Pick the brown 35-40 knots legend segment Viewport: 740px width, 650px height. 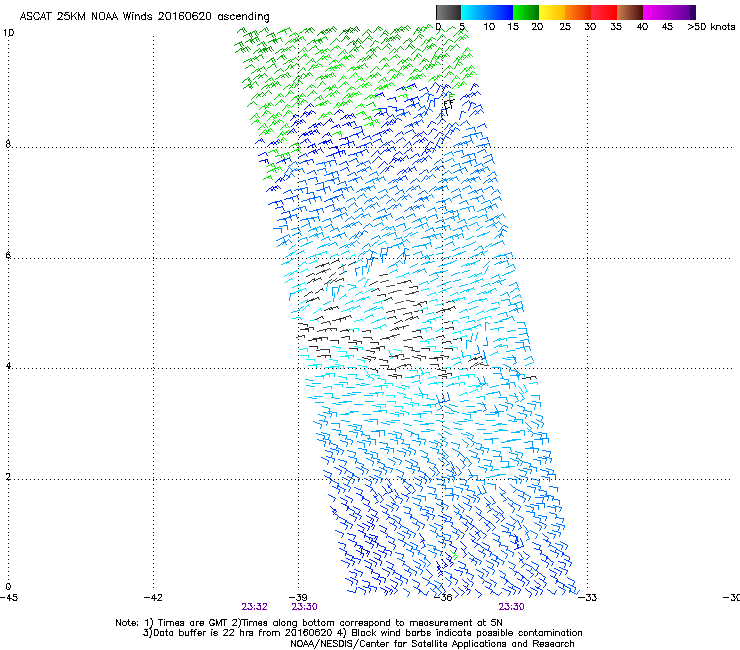pyautogui.click(x=630, y=12)
